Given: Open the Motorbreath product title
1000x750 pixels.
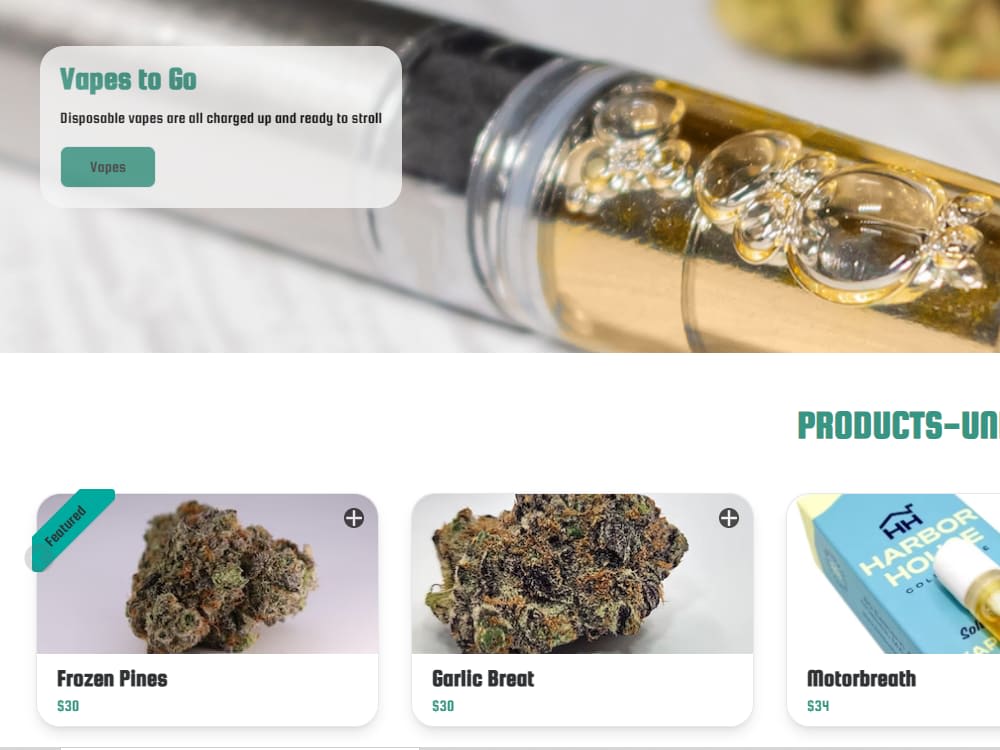Looking at the screenshot, I should (x=861, y=679).
